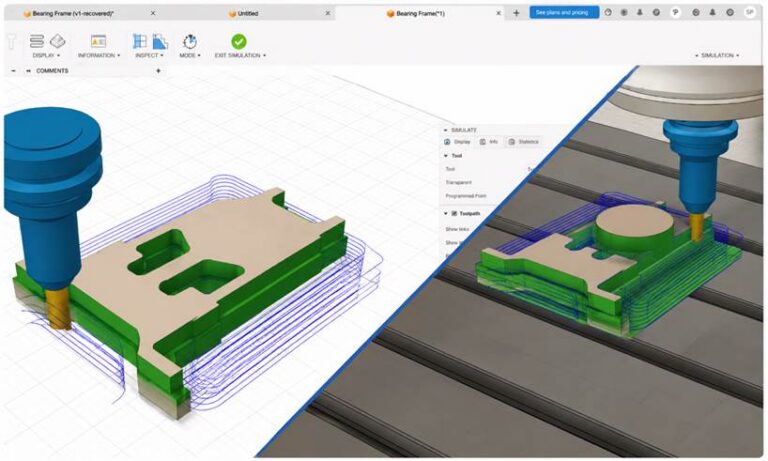Click the stacked-lines Display toolbar icon
Image resolution: width=768 pixels, height=461 pixels.
[37, 41]
